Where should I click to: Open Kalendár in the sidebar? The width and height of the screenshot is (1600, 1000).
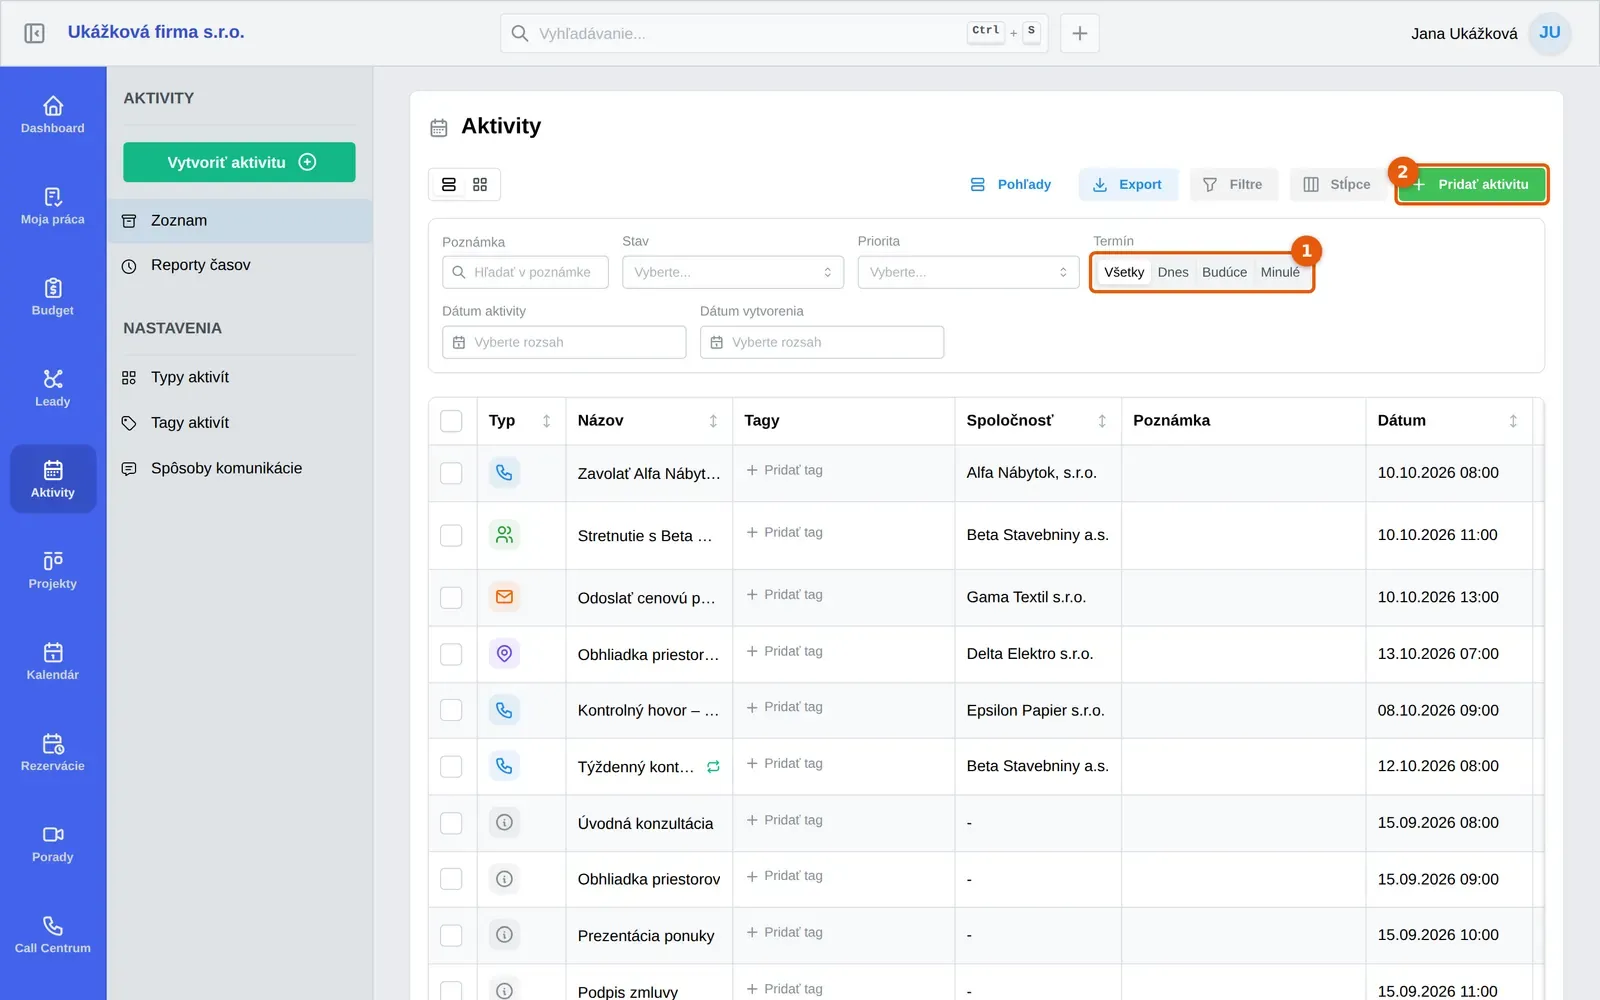[x=53, y=661]
